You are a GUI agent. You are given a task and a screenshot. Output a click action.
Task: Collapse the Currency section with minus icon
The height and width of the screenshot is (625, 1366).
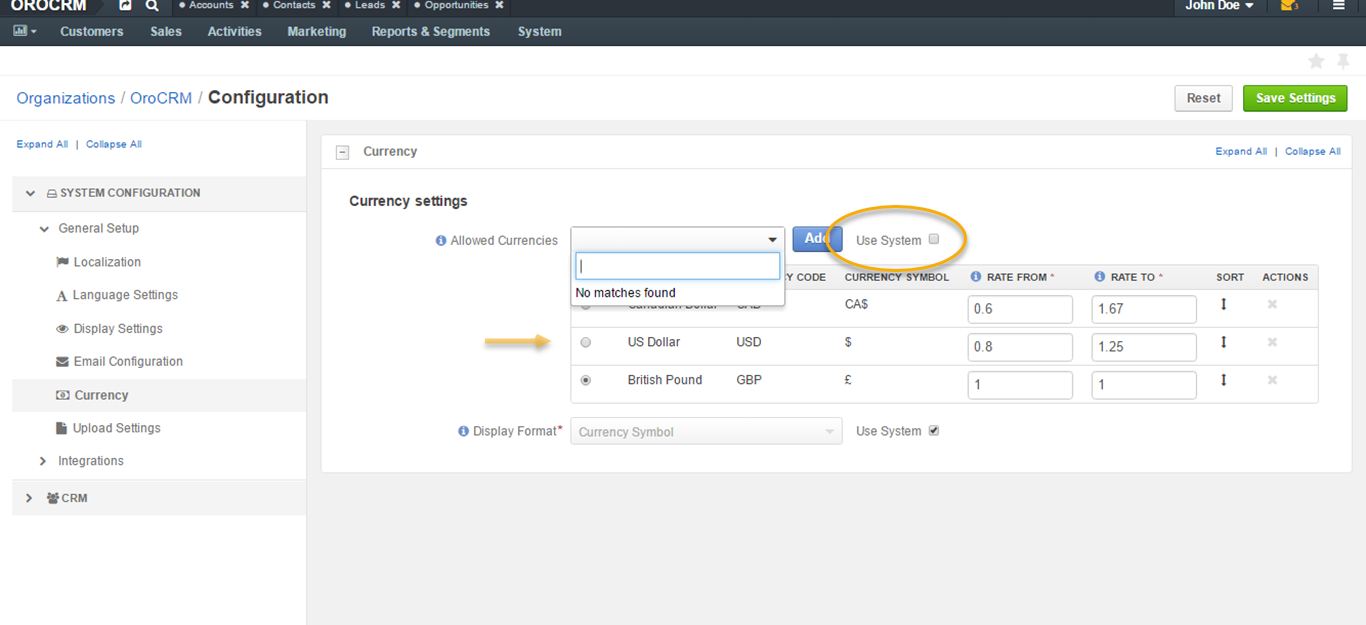click(x=342, y=152)
